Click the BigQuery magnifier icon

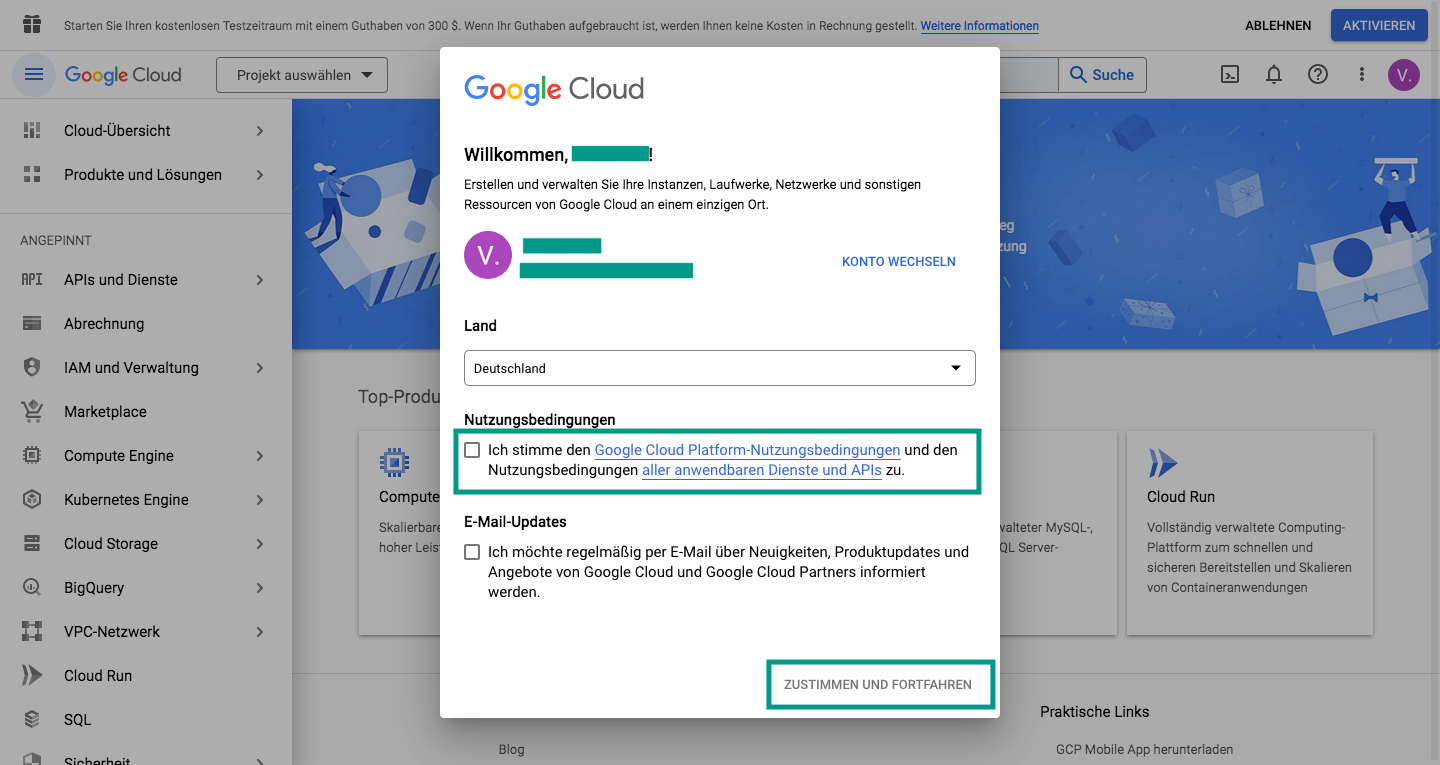(x=32, y=588)
